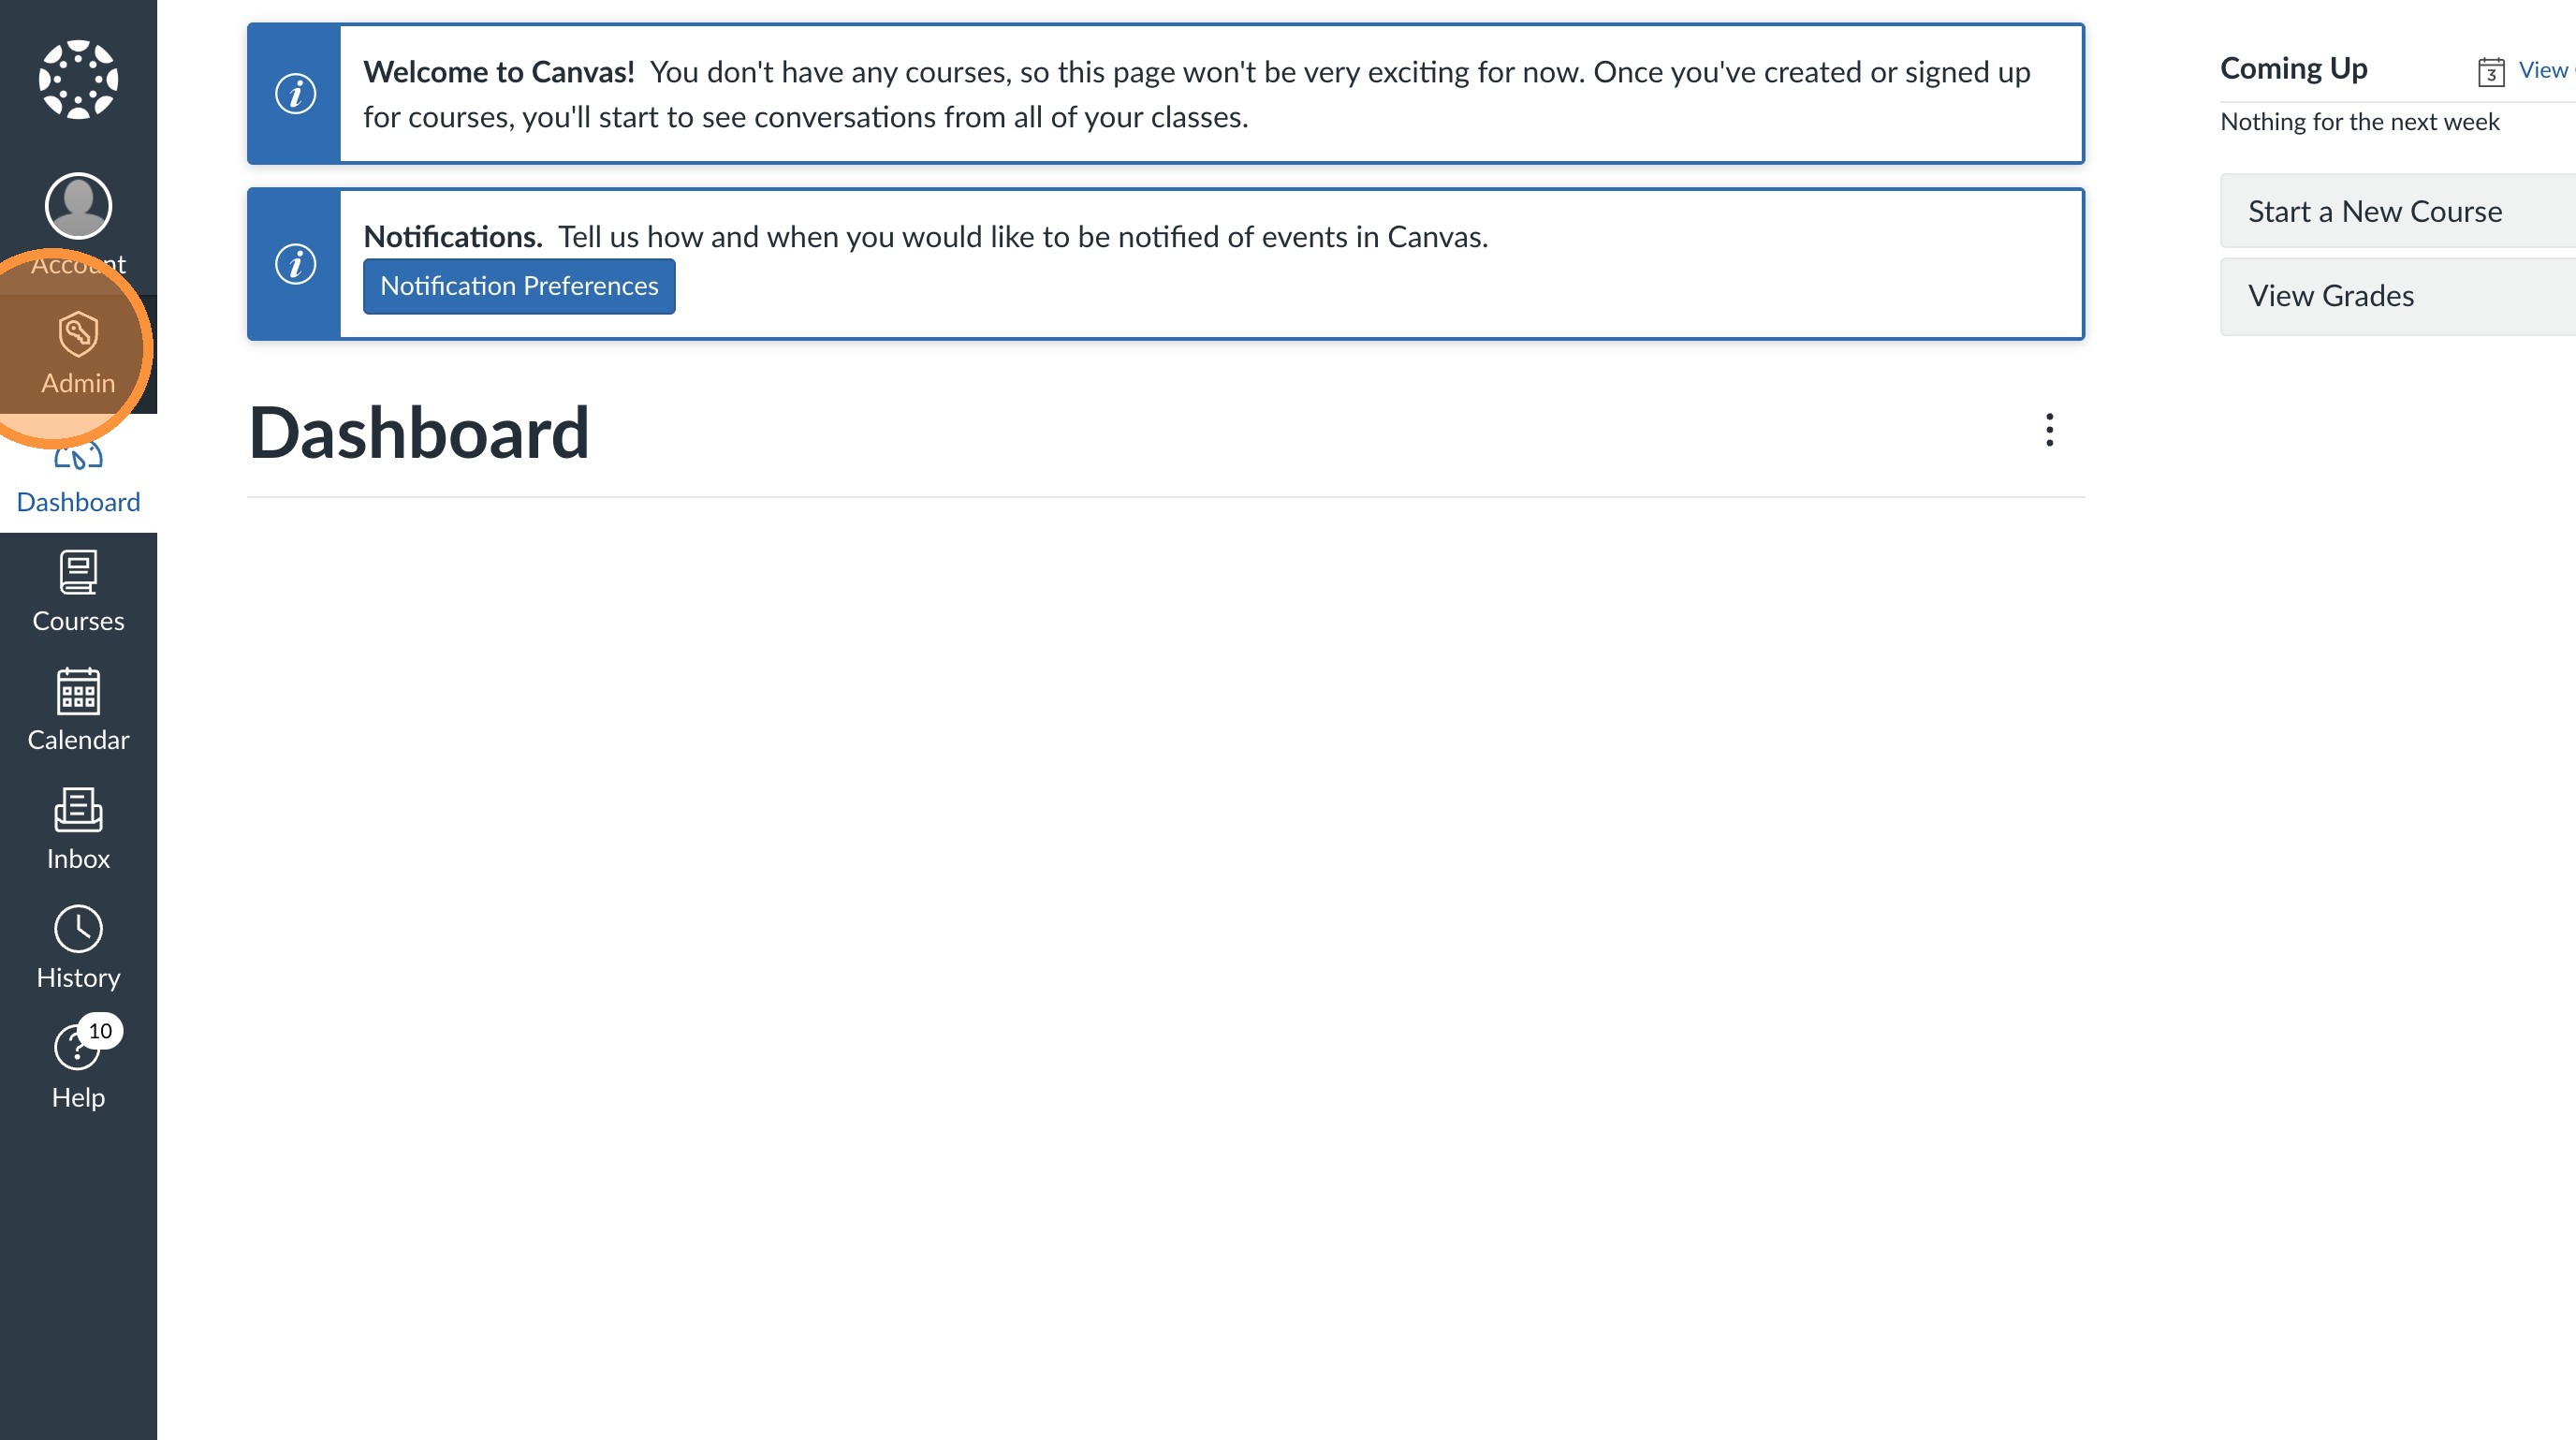
Task: Click the Admin label in sidebar
Action: [x=78, y=383]
